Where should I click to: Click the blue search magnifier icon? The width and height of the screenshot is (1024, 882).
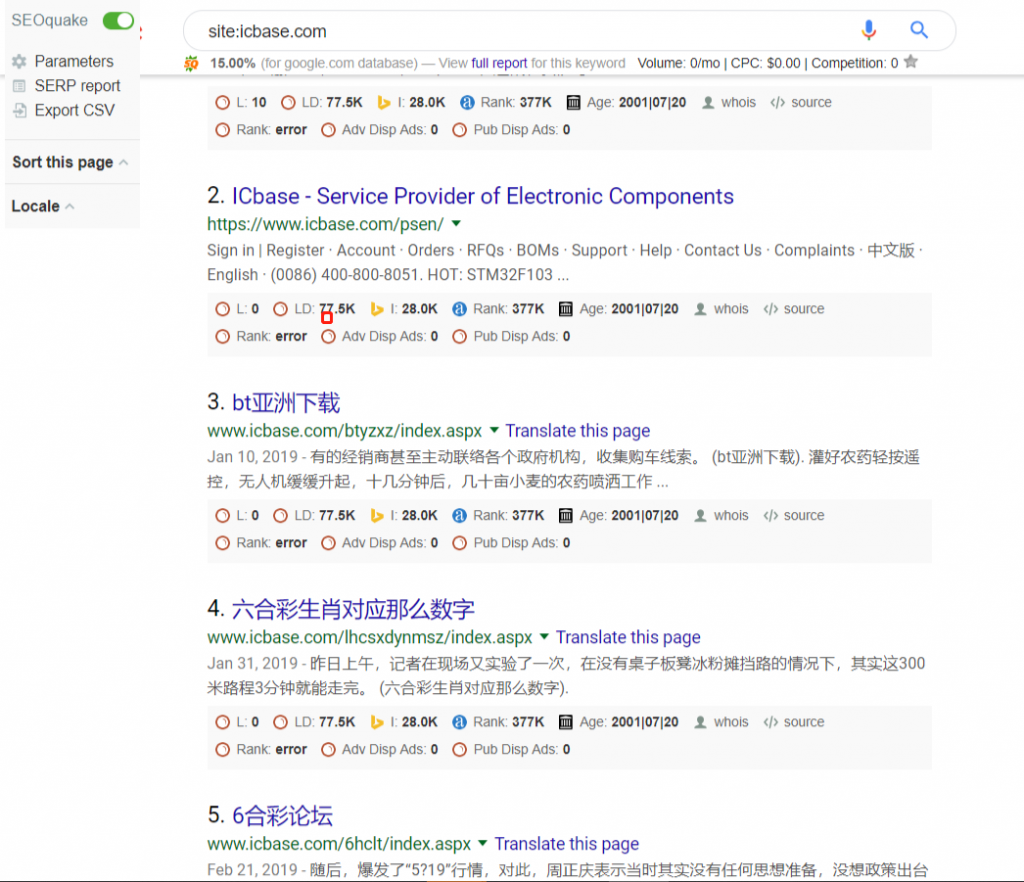click(x=918, y=31)
